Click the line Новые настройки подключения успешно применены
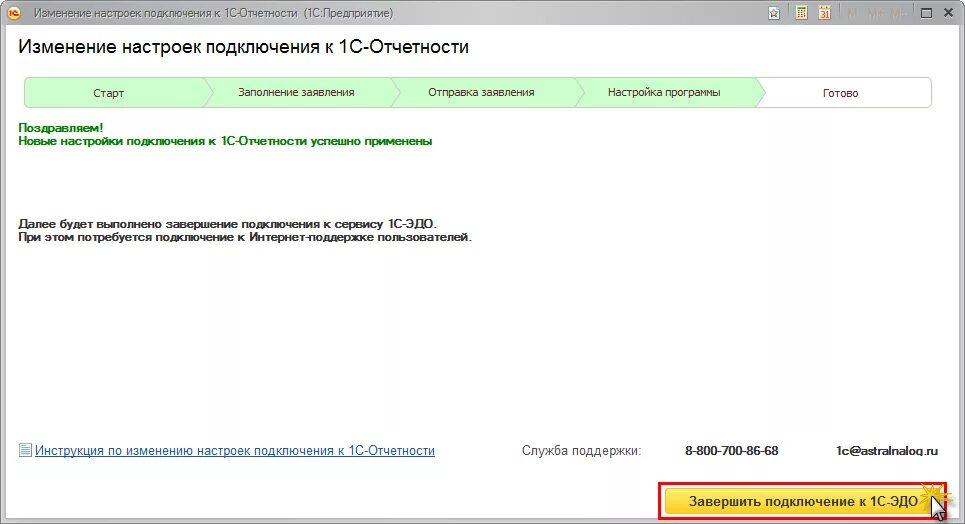 click(225, 142)
